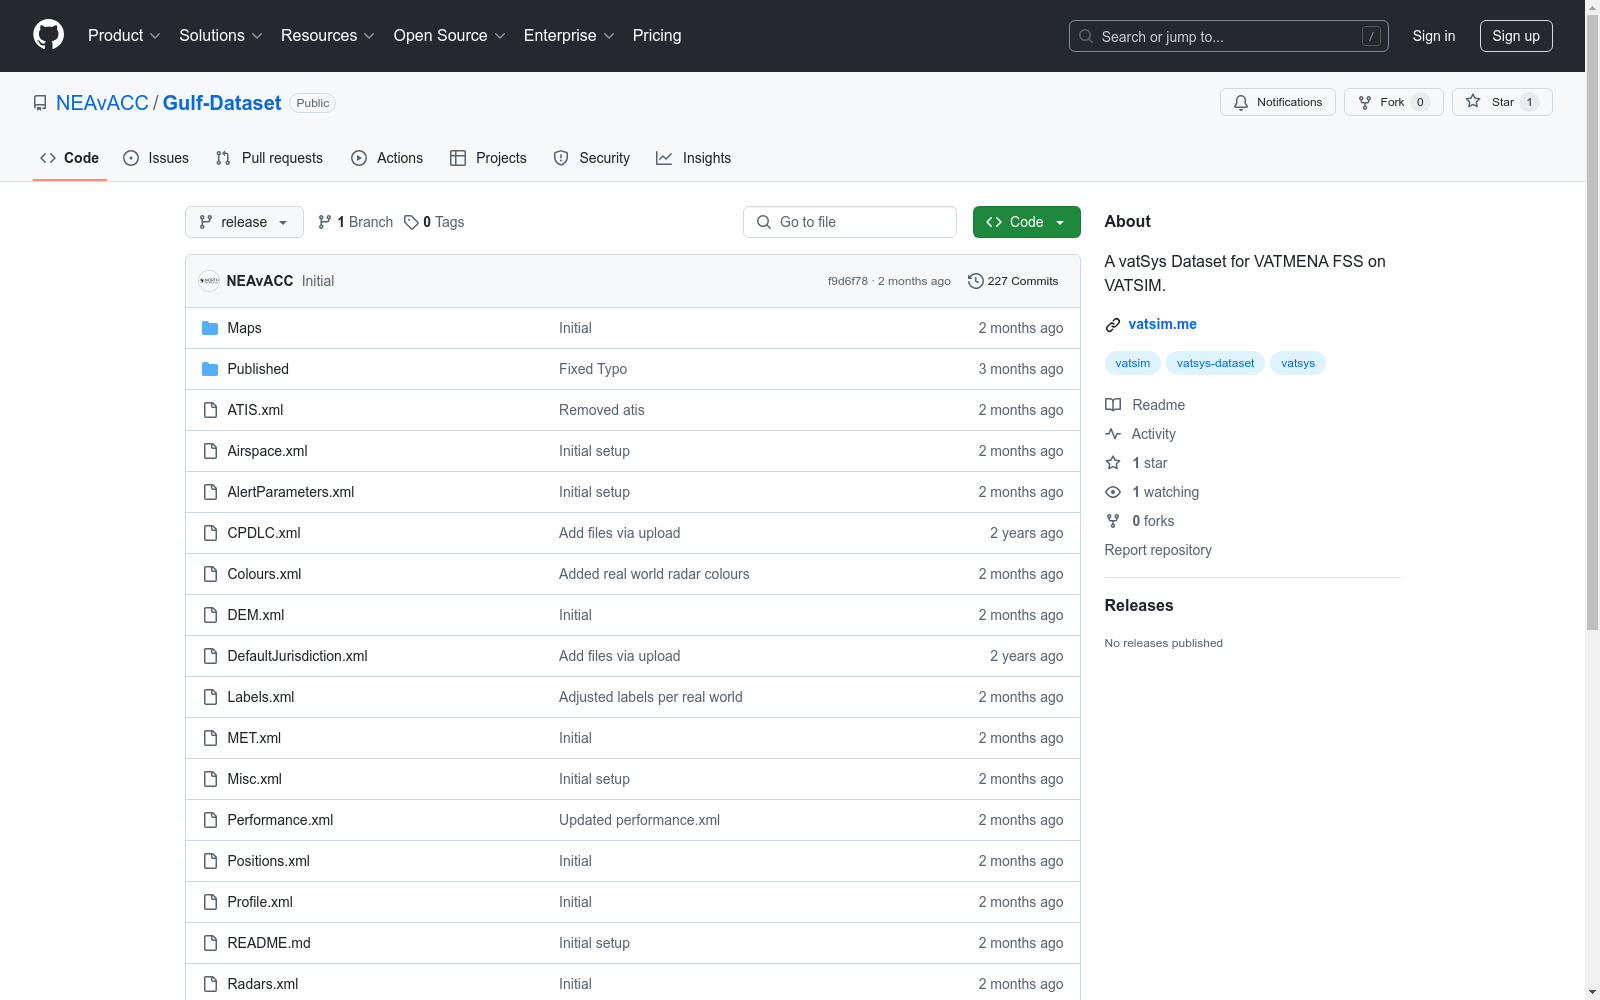The height and width of the screenshot is (1000, 1600).
Task: Click the Sign up button
Action: (1516, 36)
